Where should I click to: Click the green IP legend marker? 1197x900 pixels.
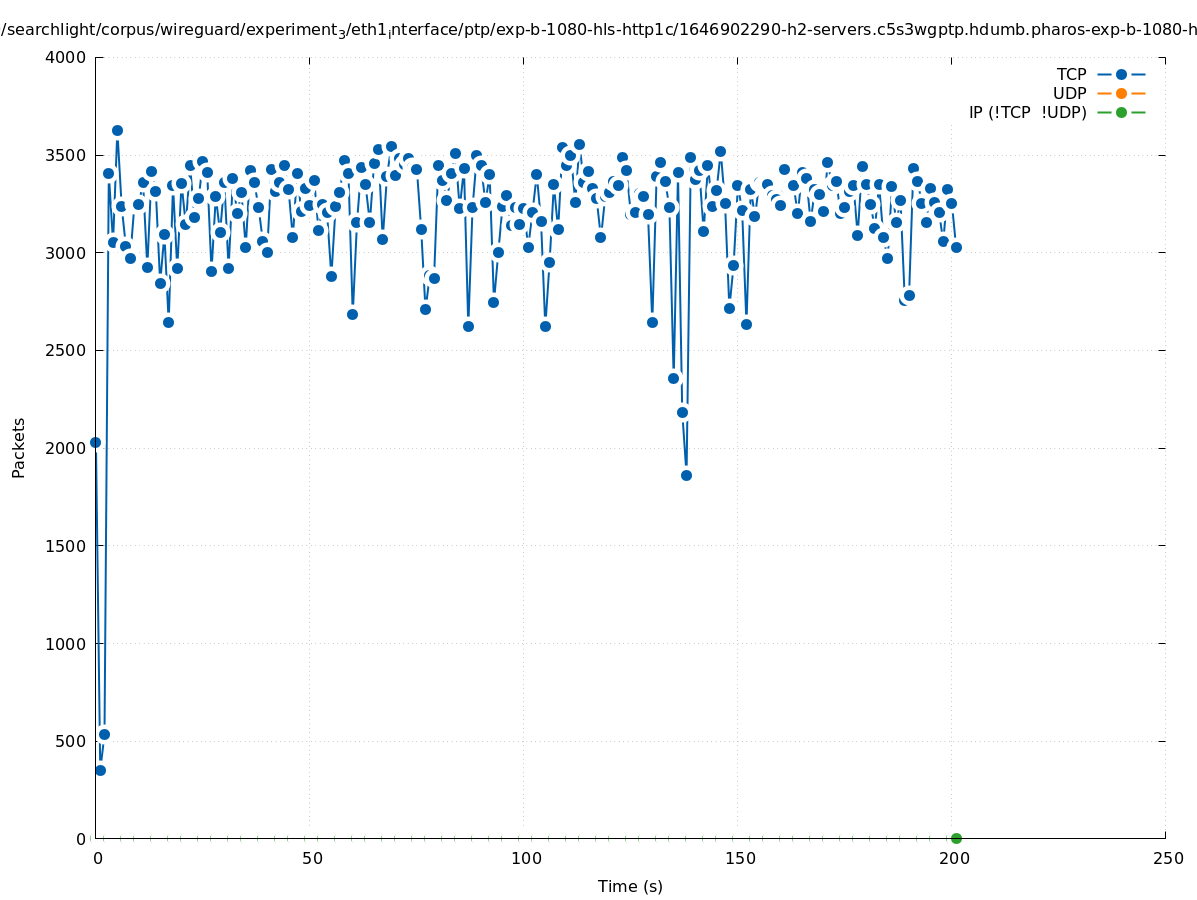(x=1121, y=112)
